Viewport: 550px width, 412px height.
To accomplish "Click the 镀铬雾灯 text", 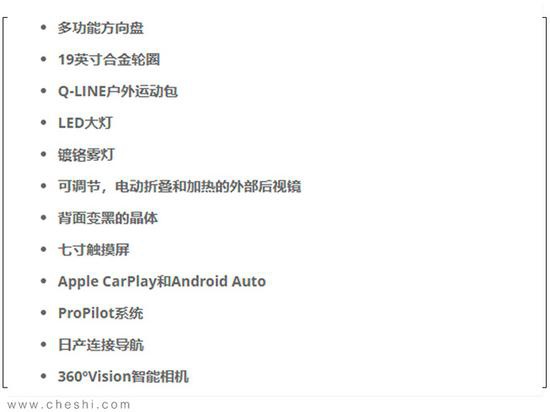I will pos(86,155).
